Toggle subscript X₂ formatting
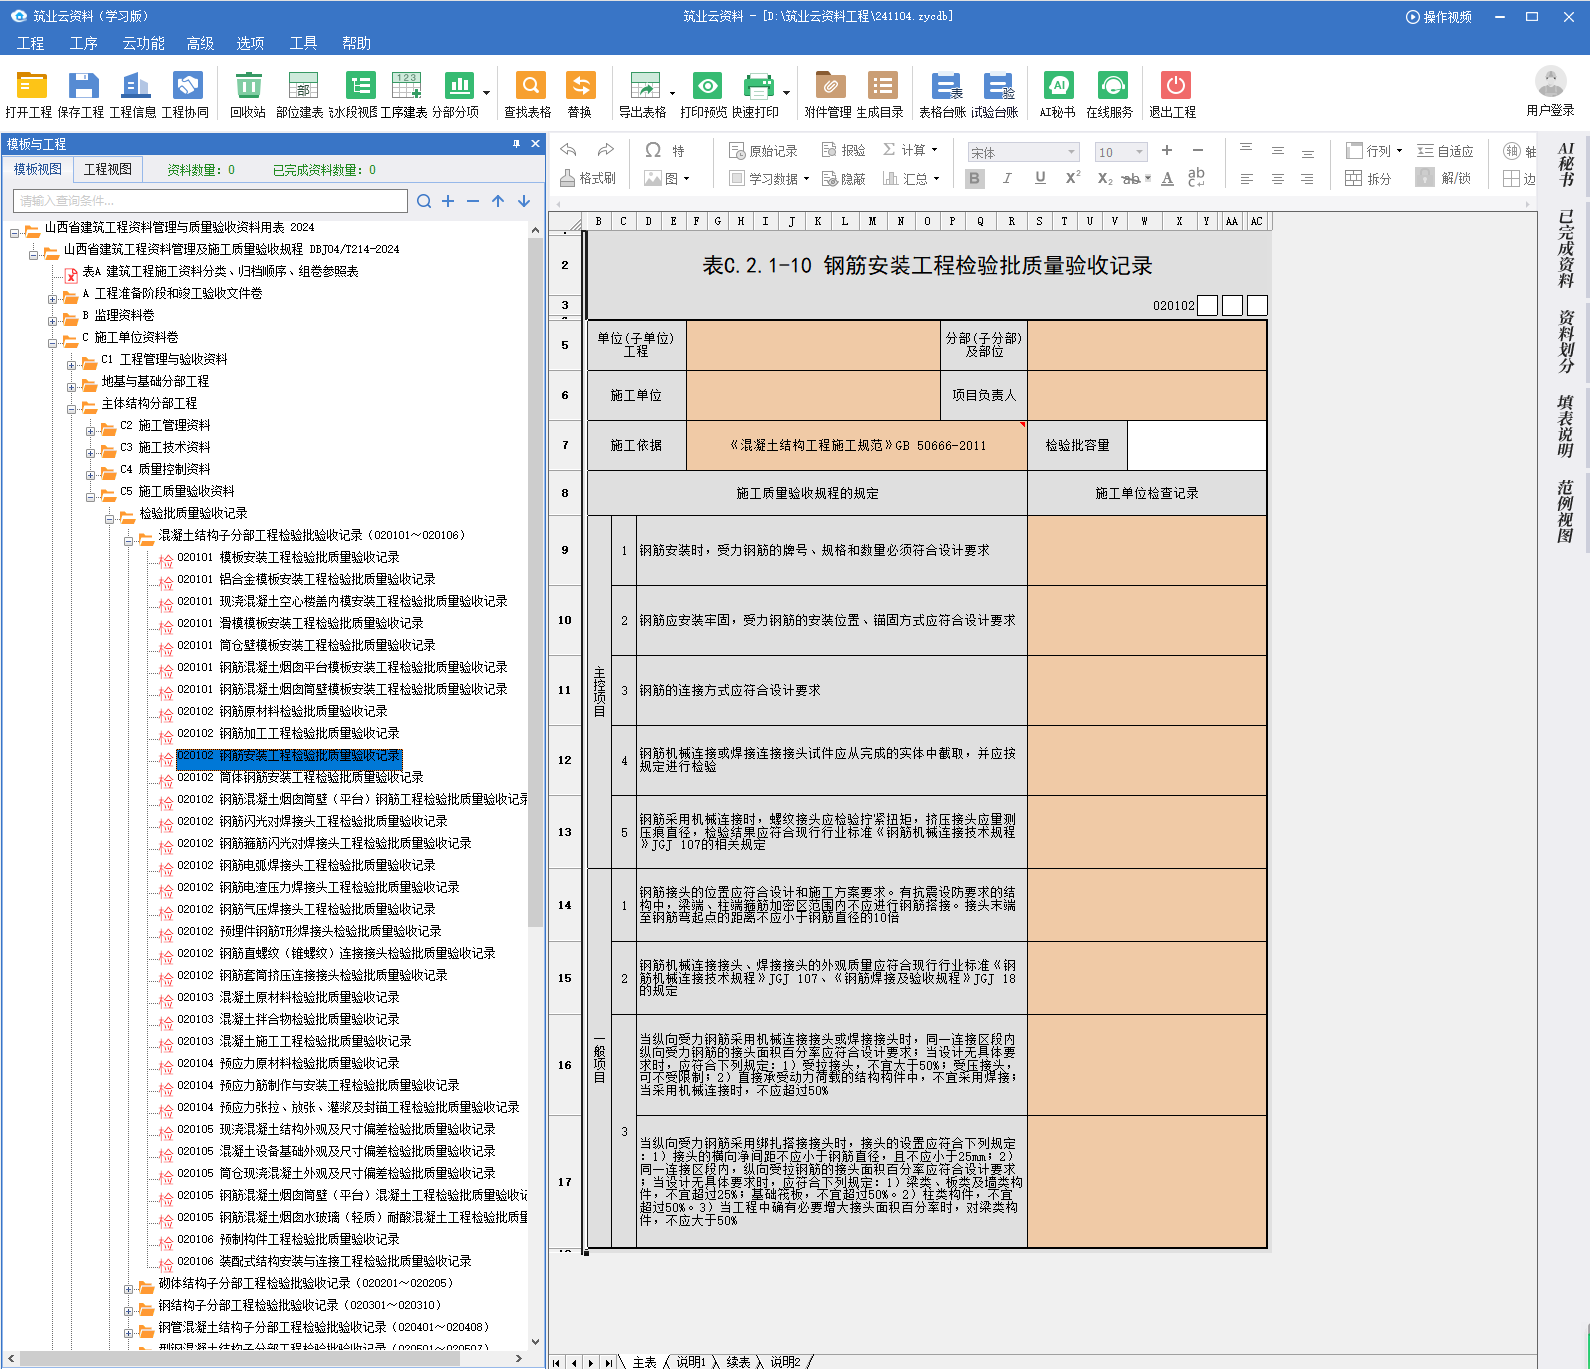 pos(1104,178)
